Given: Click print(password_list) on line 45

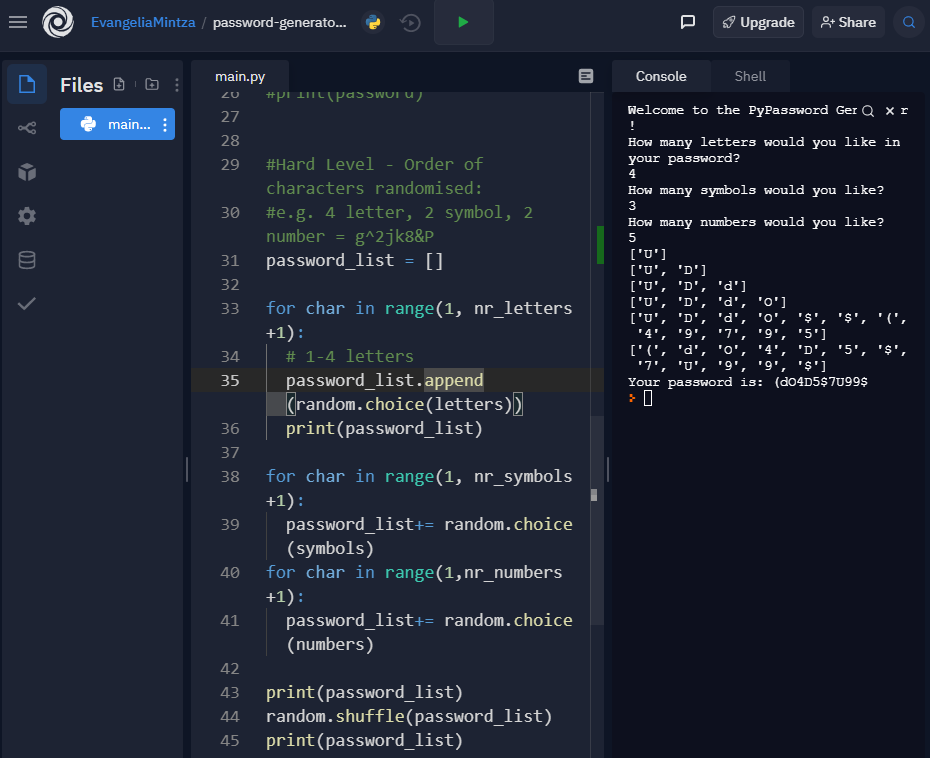Looking at the screenshot, I should [364, 741].
